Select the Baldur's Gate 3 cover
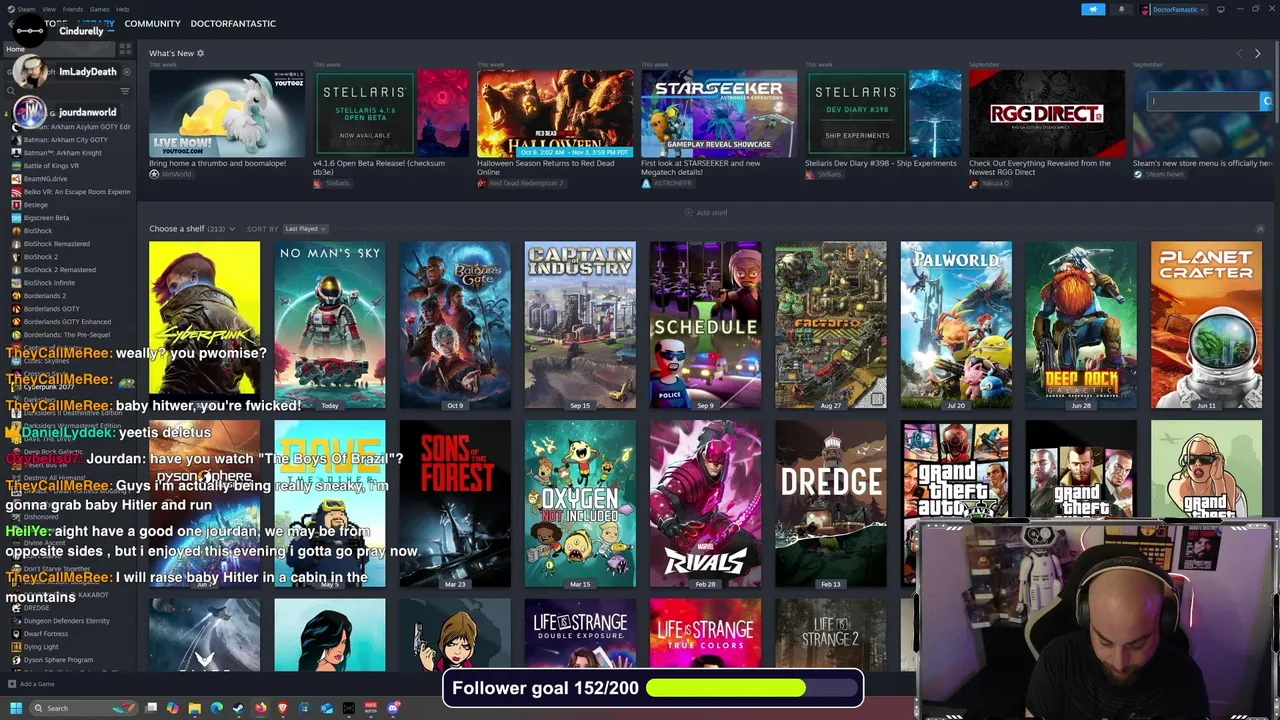 tap(455, 325)
